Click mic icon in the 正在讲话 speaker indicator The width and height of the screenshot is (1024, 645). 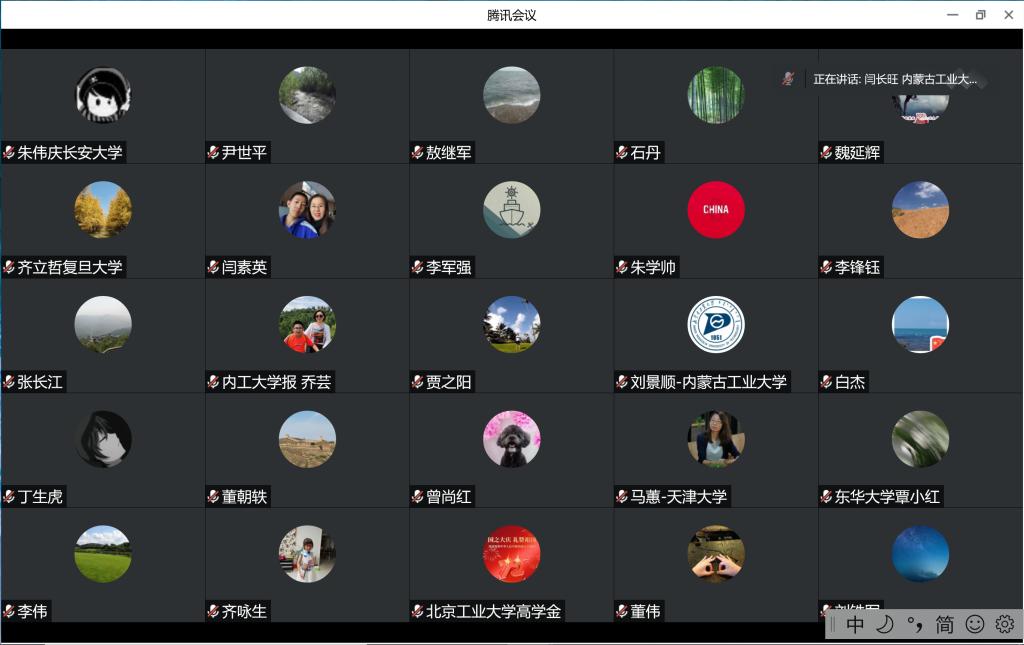[789, 79]
